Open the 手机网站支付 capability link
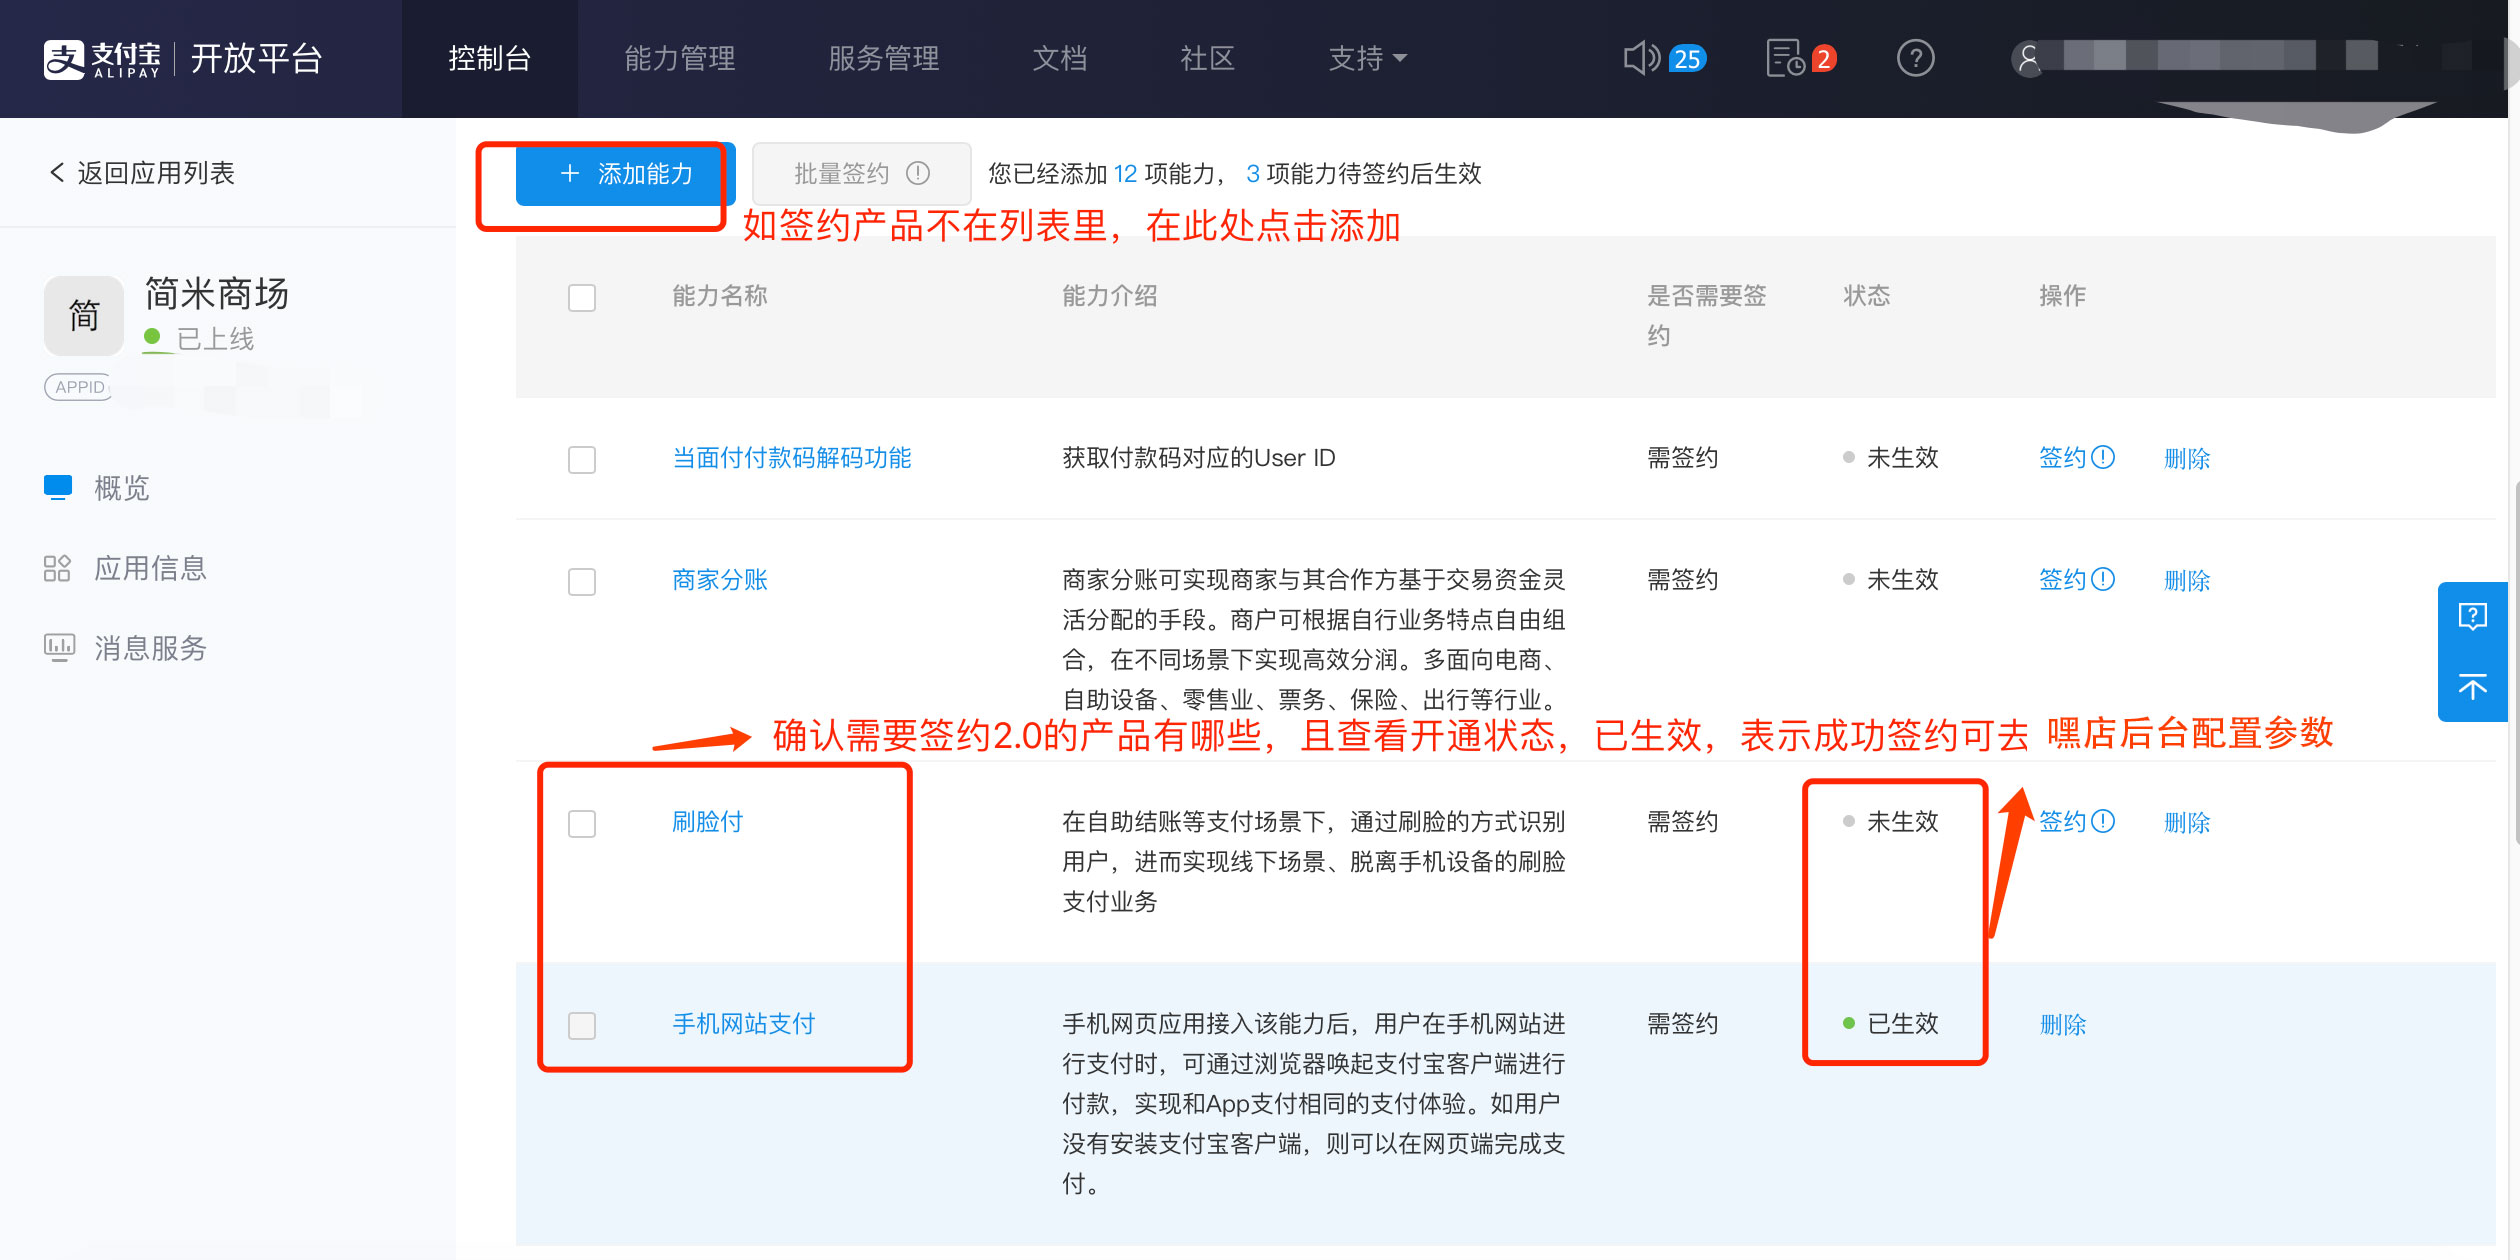Viewport: 2520px width, 1260px height. pos(744,1024)
